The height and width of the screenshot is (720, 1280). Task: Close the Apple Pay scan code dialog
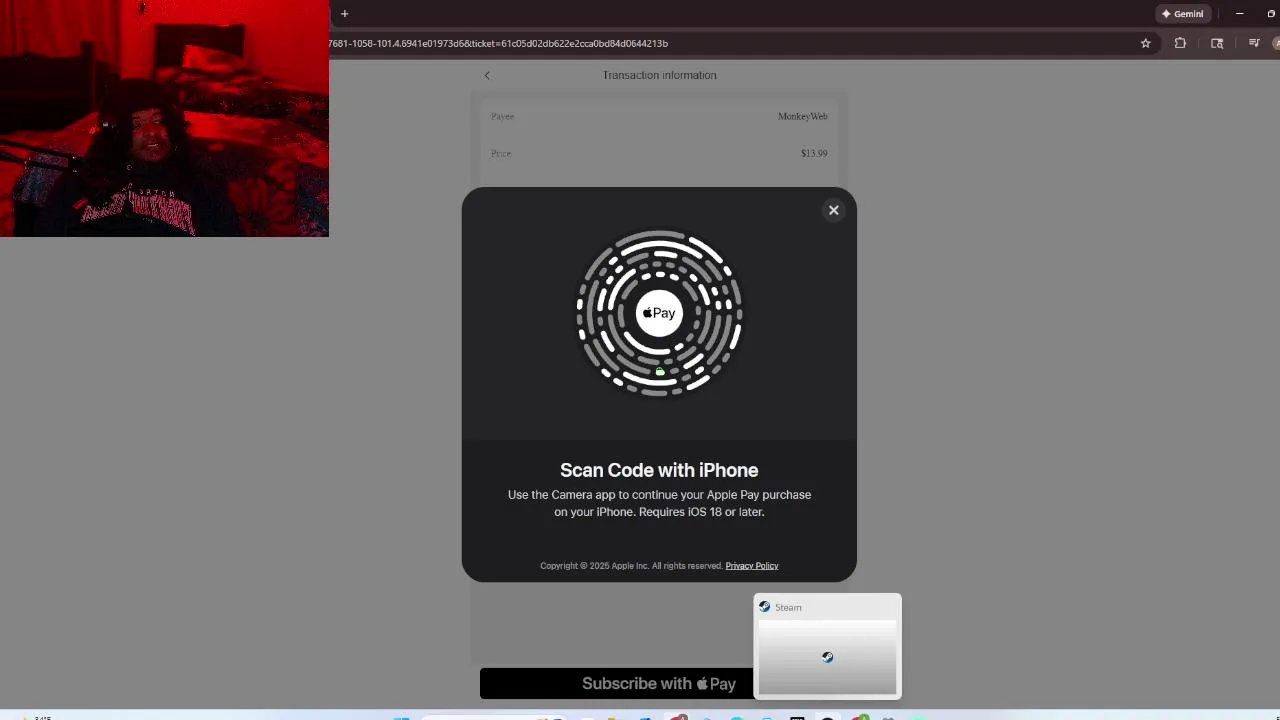click(833, 210)
